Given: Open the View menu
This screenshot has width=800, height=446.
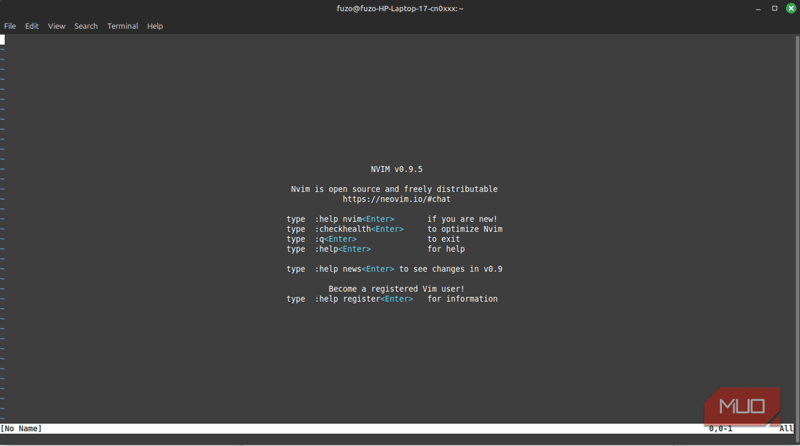Looking at the screenshot, I should [x=57, y=26].
